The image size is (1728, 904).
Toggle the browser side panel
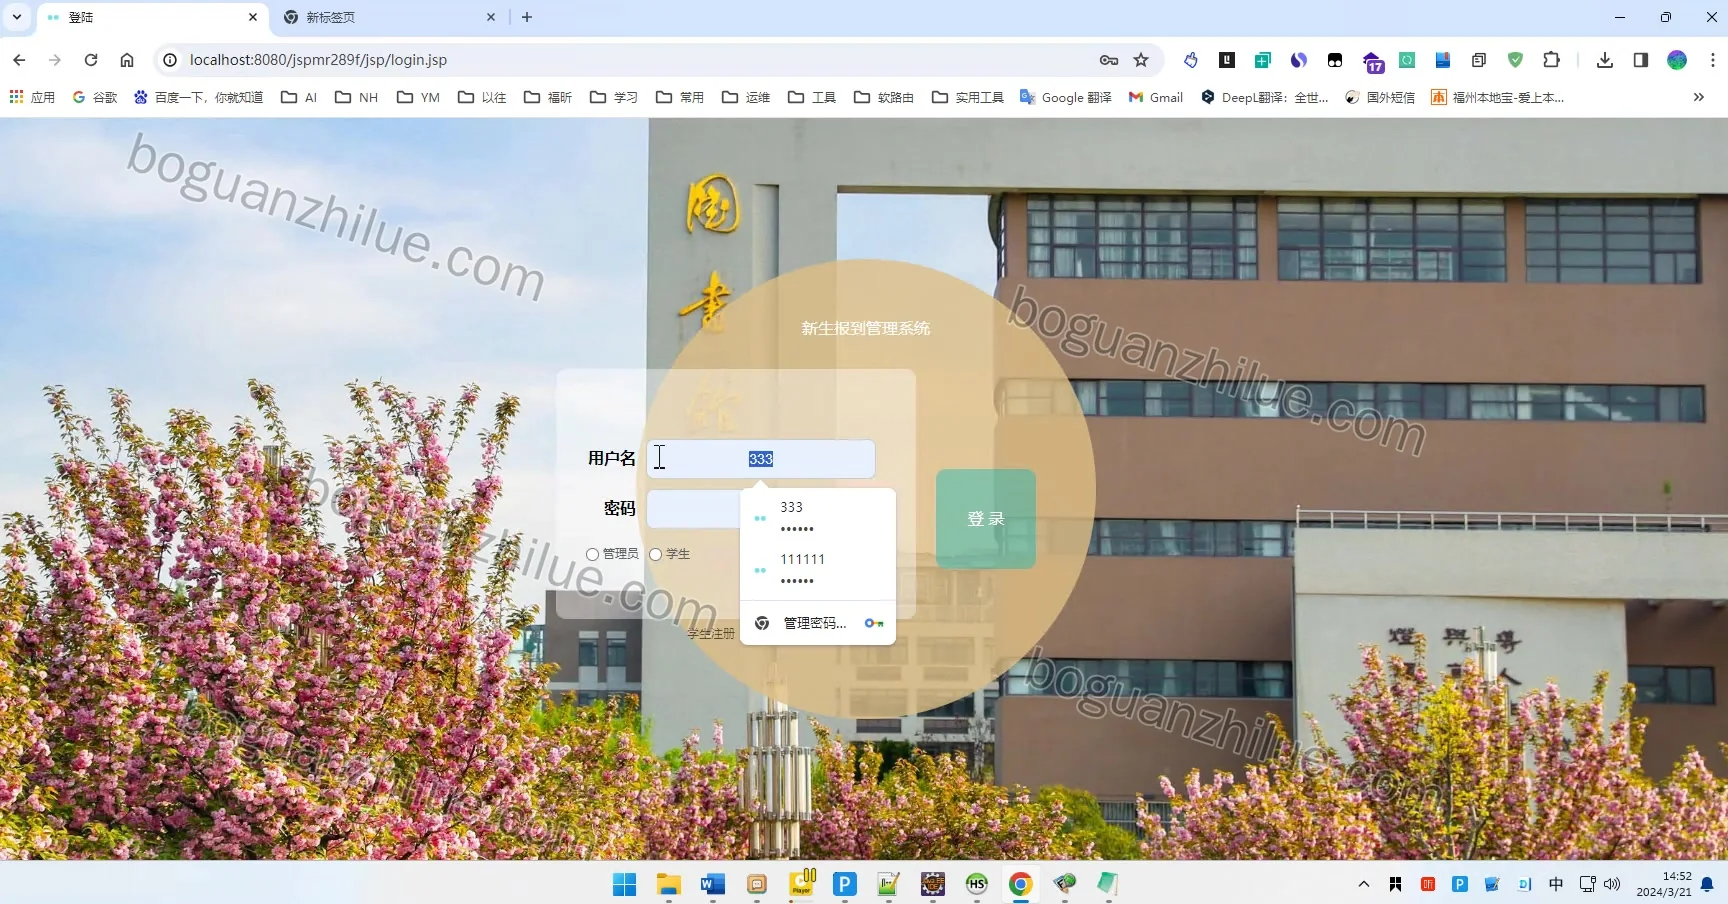[1641, 60]
